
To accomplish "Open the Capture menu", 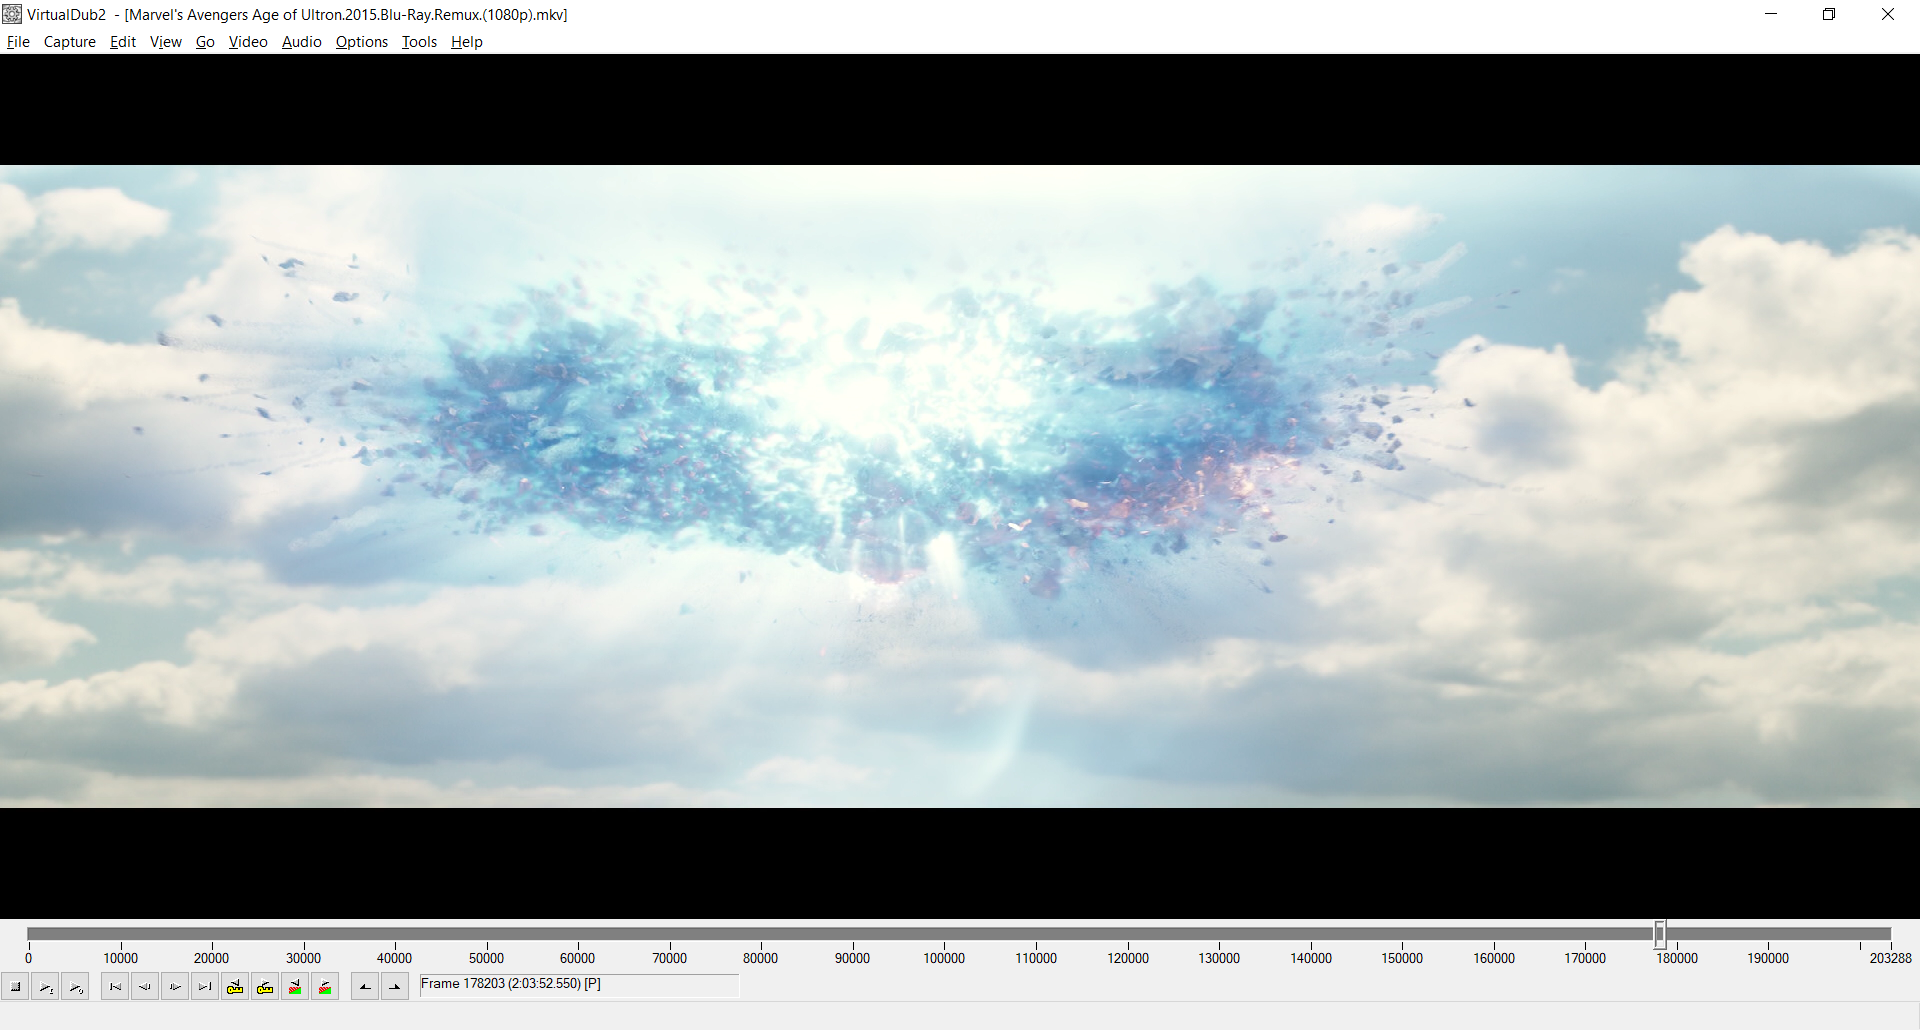I will point(70,42).
